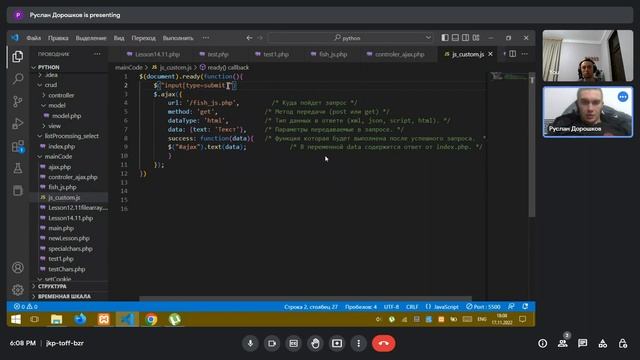Click the python command center search box
The height and width of the screenshot is (360, 640).
(351, 38)
